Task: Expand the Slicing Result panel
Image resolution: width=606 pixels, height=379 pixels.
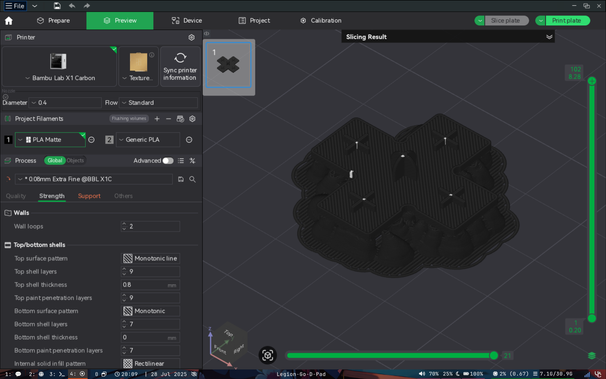Action: tap(549, 37)
